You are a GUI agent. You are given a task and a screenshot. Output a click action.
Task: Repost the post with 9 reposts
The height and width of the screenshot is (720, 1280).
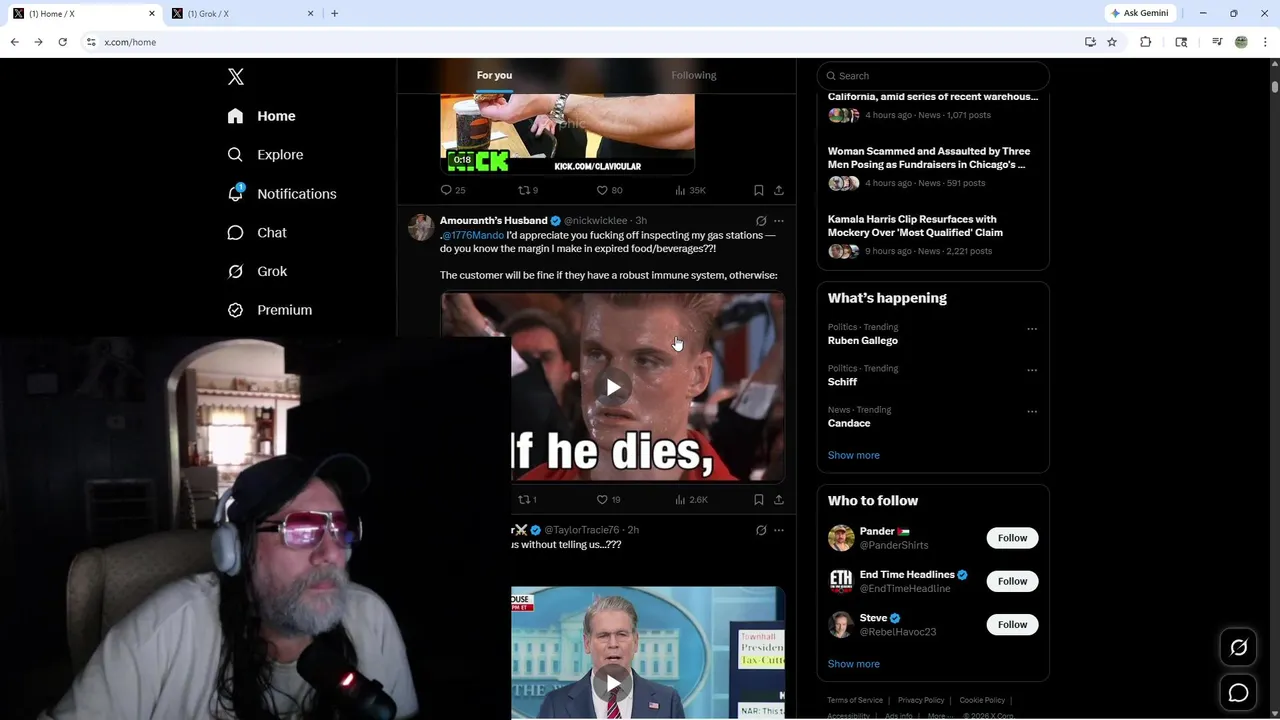(x=528, y=190)
